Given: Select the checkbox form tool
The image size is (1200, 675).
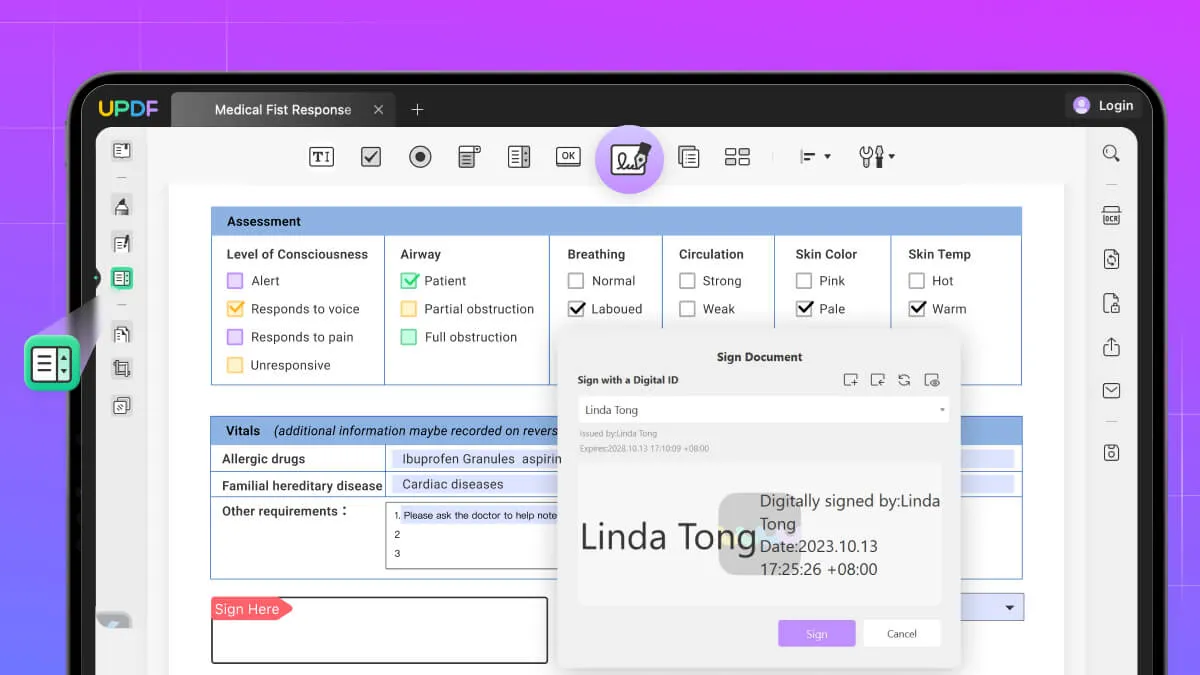Looking at the screenshot, I should click(371, 157).
